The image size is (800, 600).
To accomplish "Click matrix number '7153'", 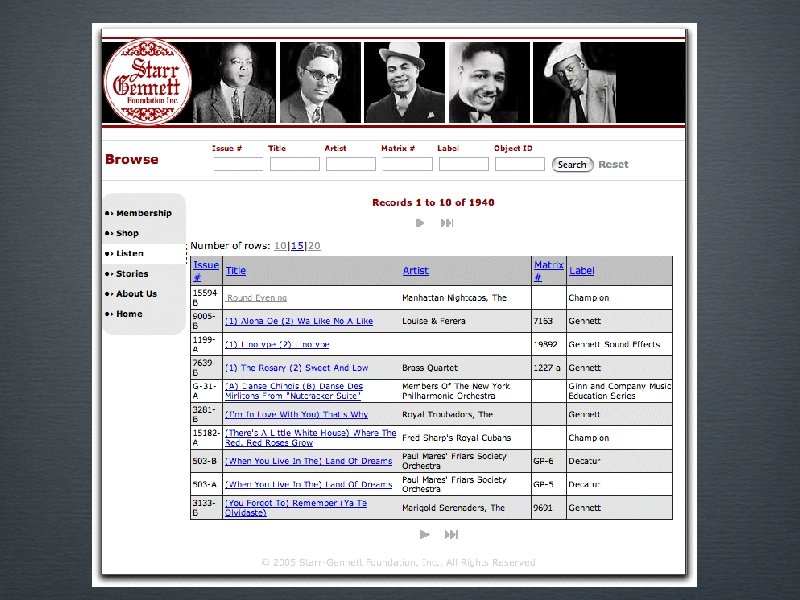I will pos(543,321).
